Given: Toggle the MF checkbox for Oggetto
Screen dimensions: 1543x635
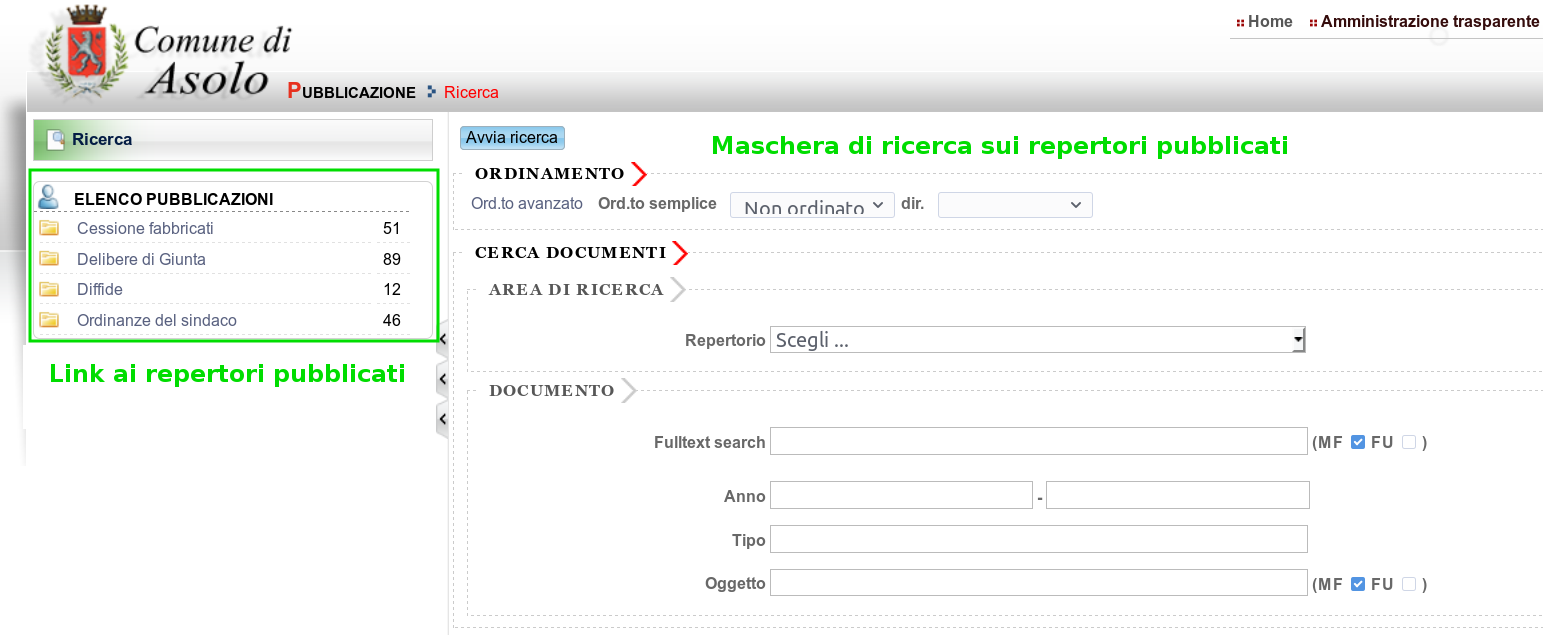Looking at the screenshot, I should click(1357, 584).
